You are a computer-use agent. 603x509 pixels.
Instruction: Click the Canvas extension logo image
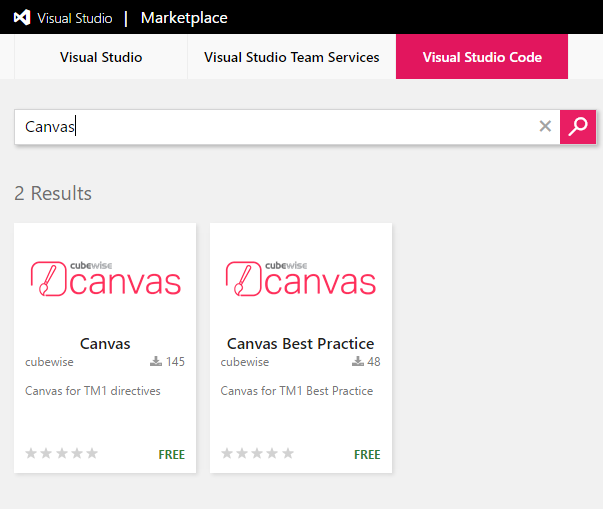[105, 279]
